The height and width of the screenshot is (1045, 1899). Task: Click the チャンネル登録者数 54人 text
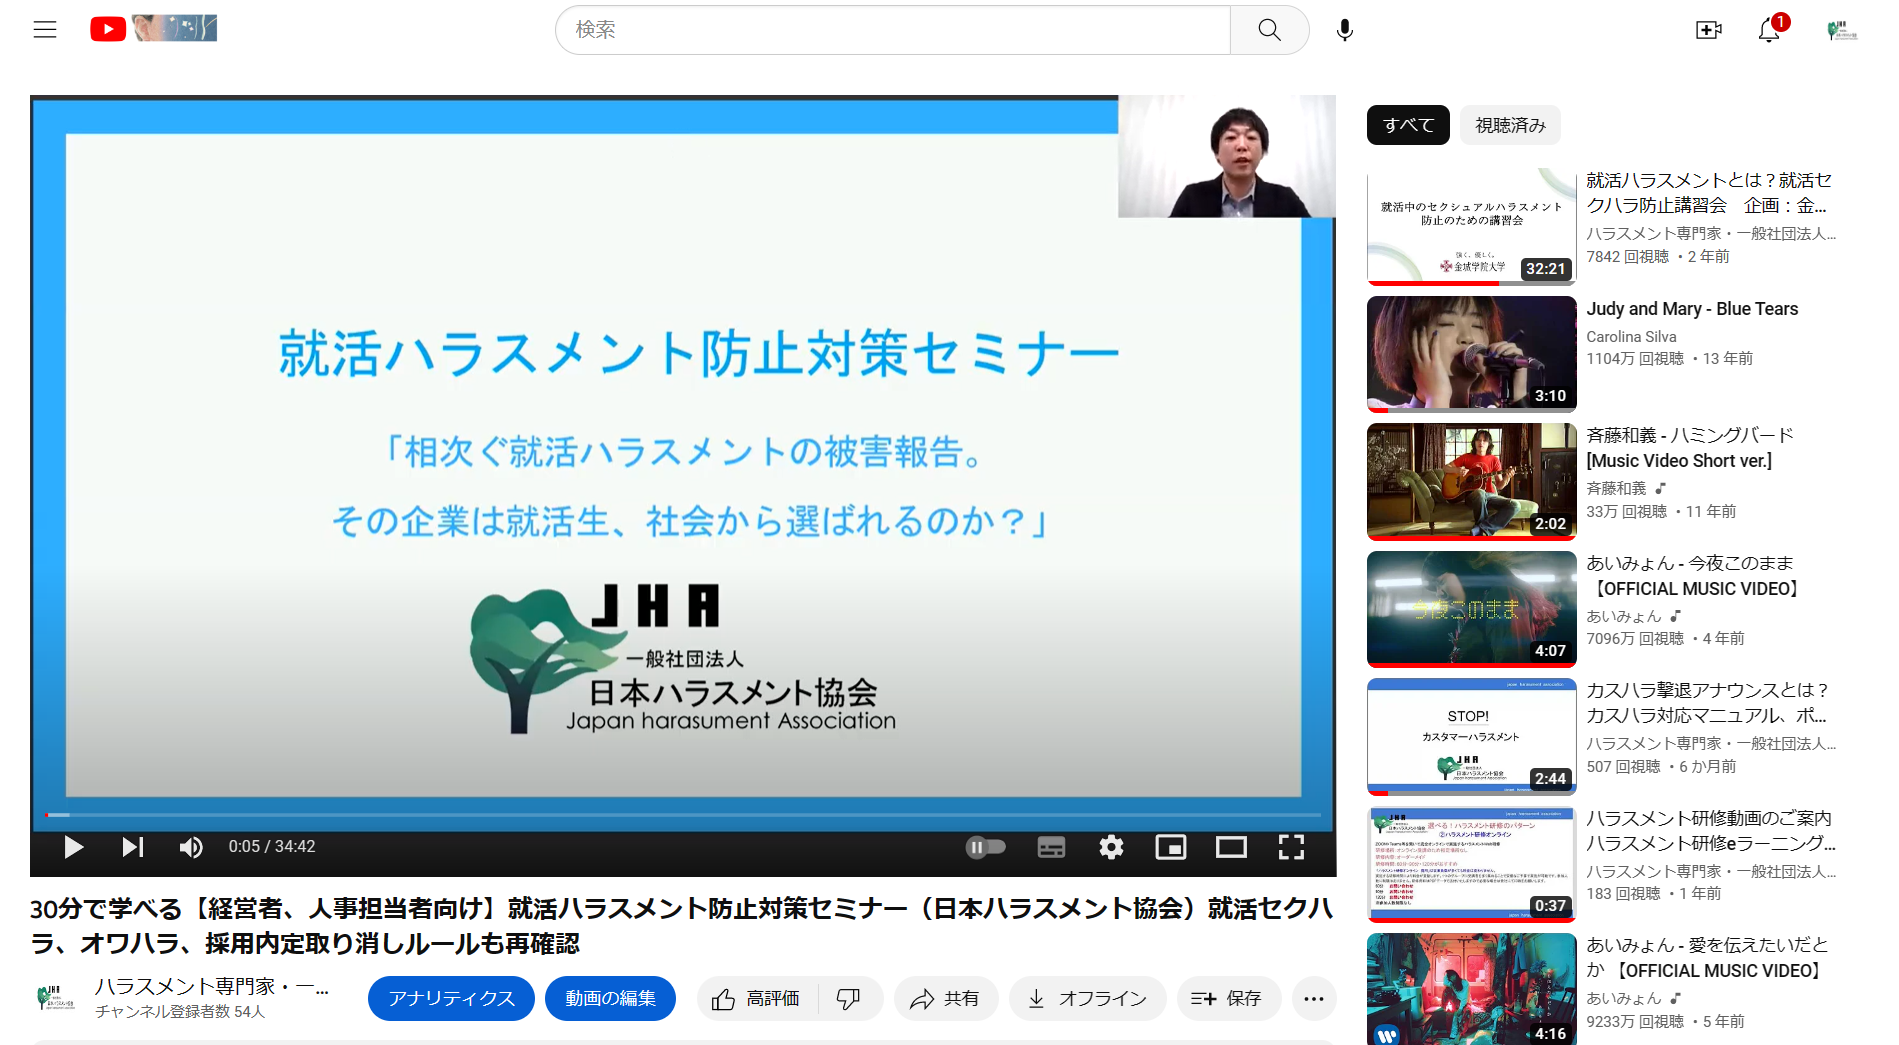click(180, 1012)
